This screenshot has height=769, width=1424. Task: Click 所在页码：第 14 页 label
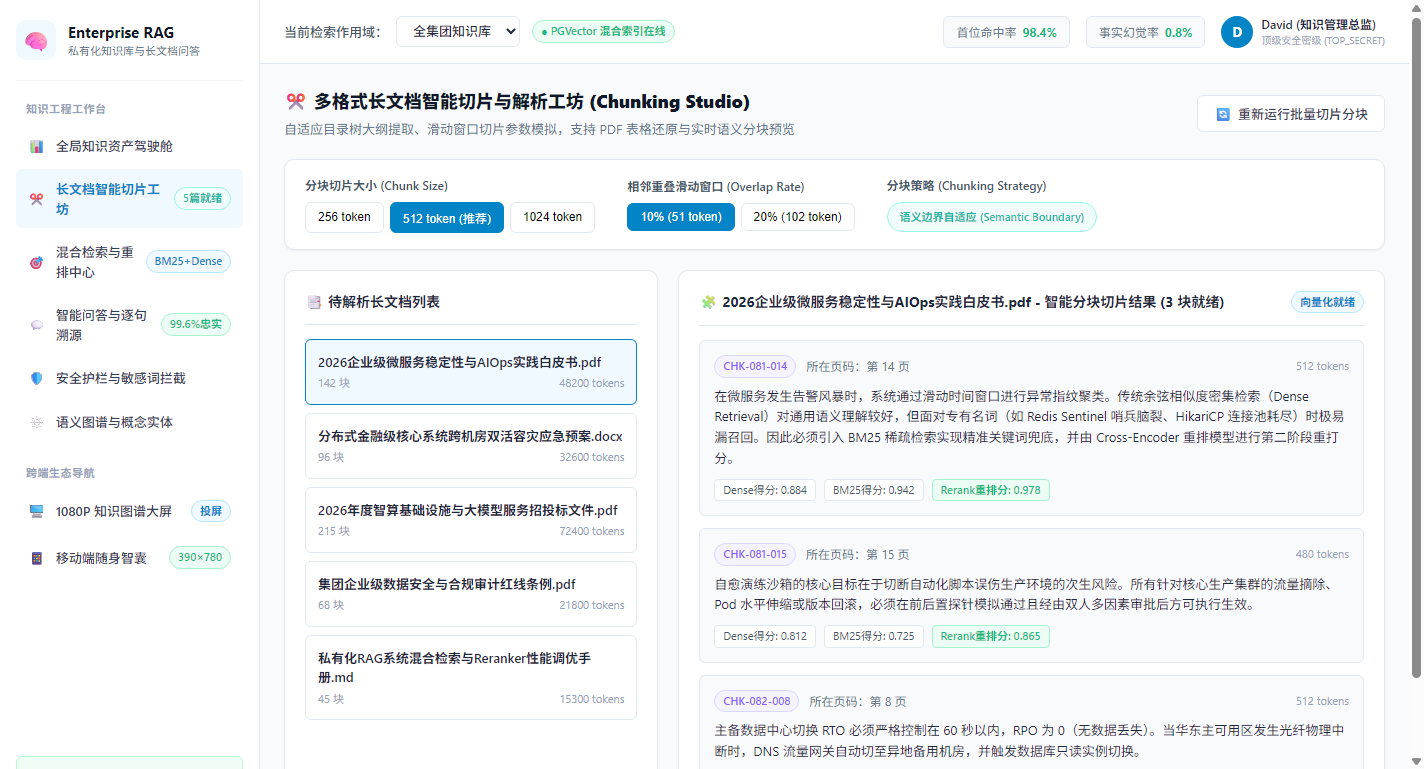coord(858,366)
